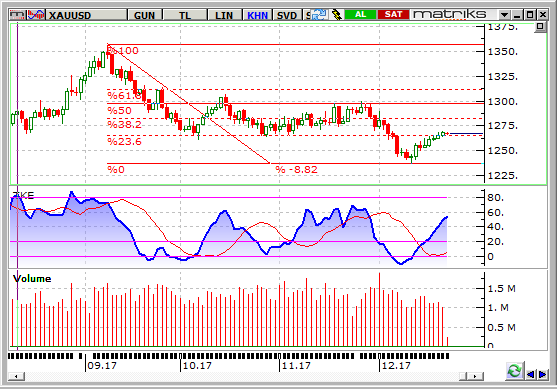This screenshot has height=389, width=557.
Task: Click the %23.6 Fibonacci level label
Action: (125, 141)
